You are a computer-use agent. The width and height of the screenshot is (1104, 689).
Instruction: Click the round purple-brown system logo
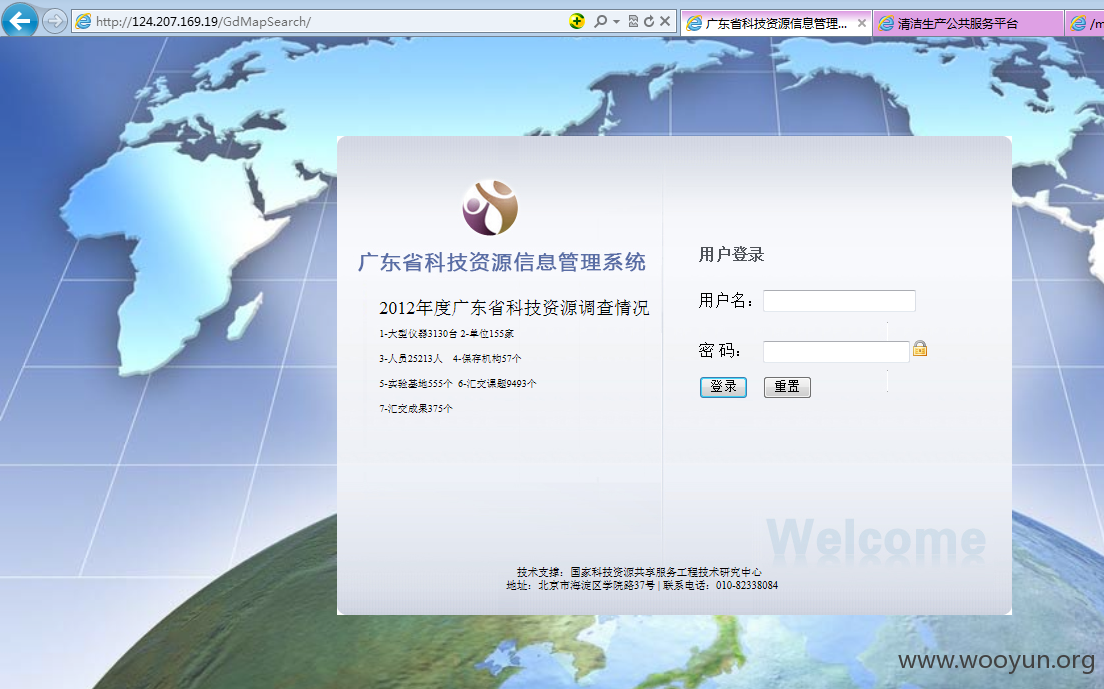click(490, 208)
